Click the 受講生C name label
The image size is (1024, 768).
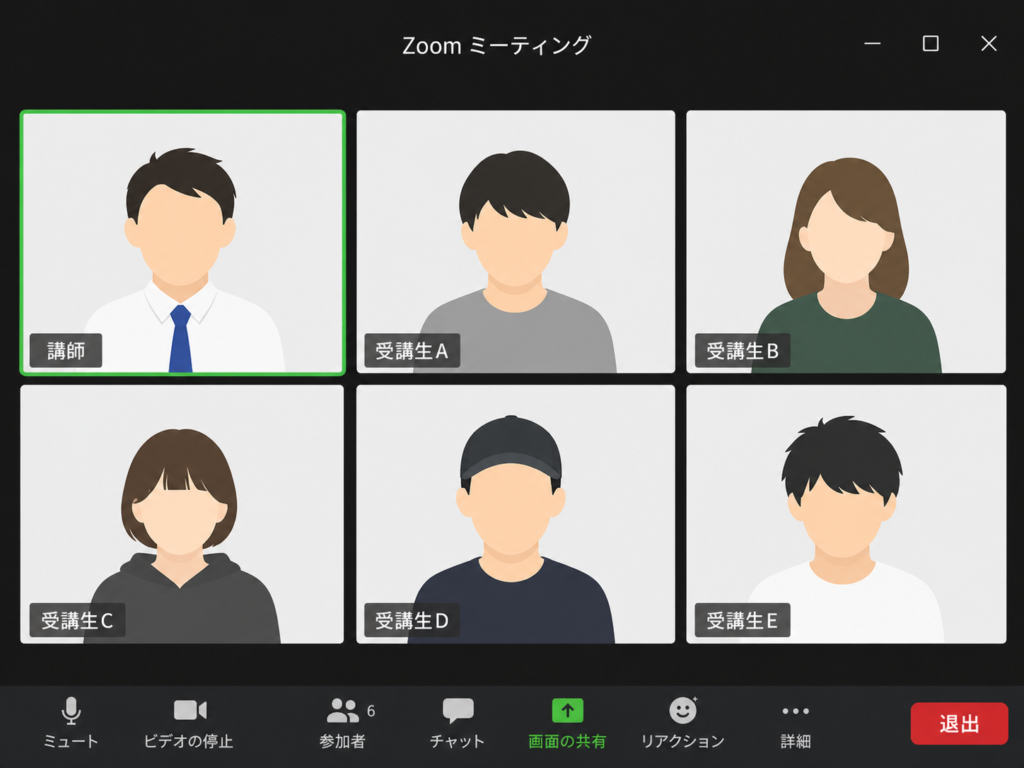77,620
